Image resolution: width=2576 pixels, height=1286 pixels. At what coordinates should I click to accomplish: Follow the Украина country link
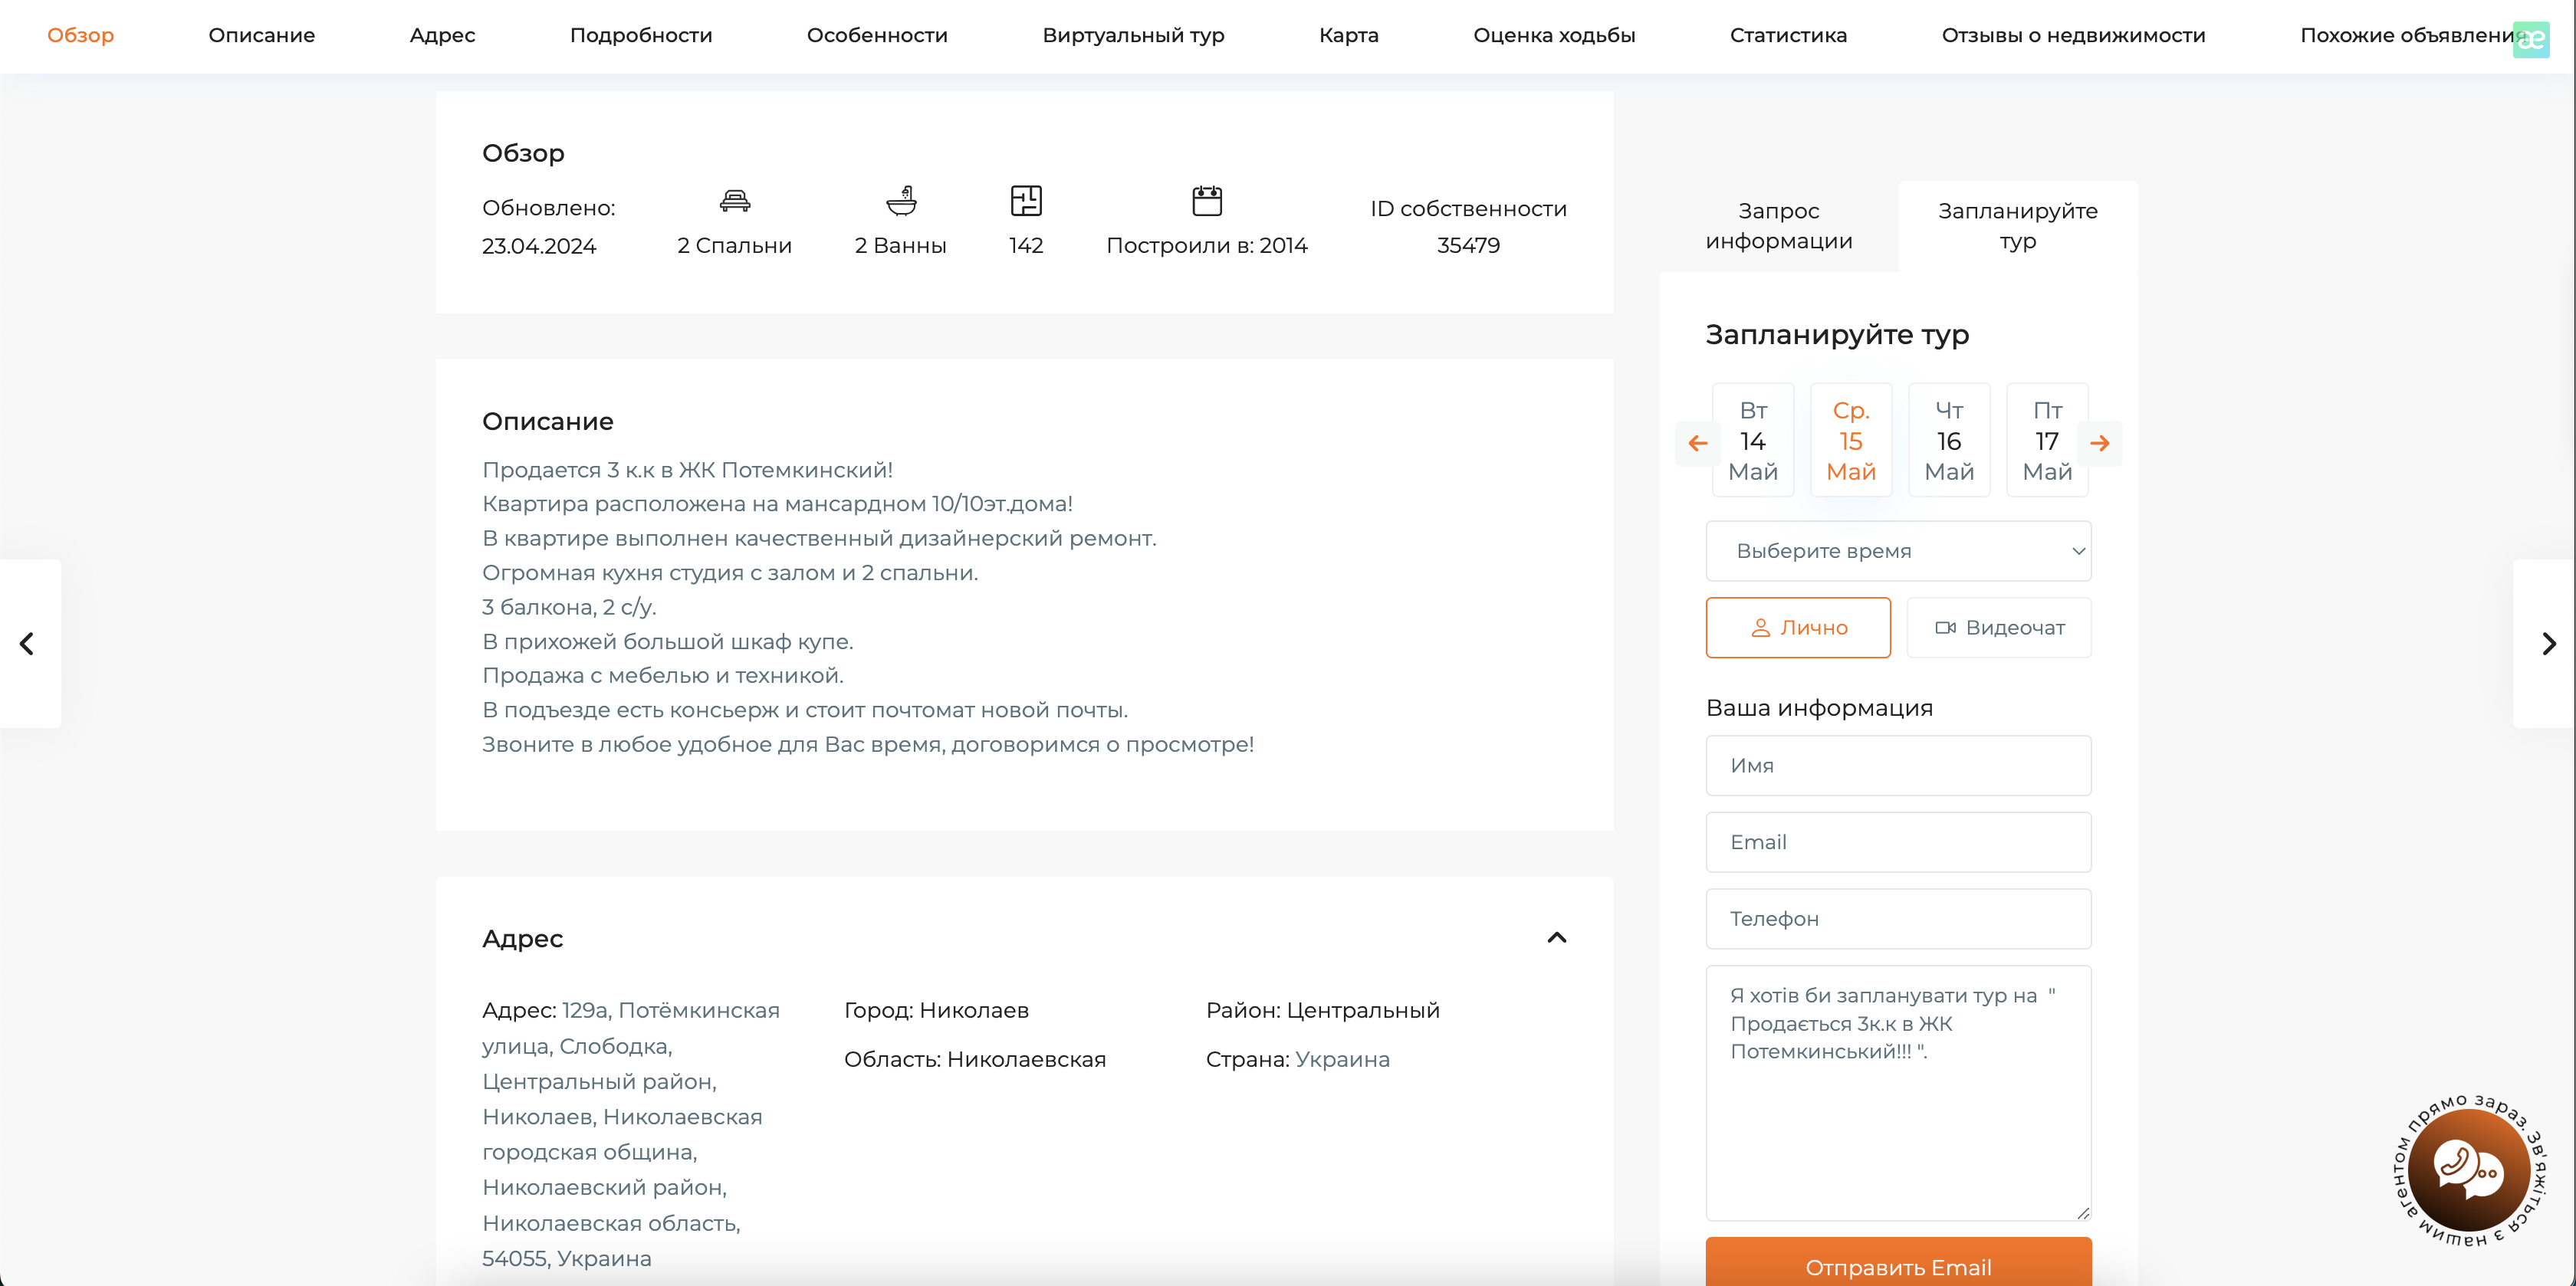click(x=1342, y=1059)
